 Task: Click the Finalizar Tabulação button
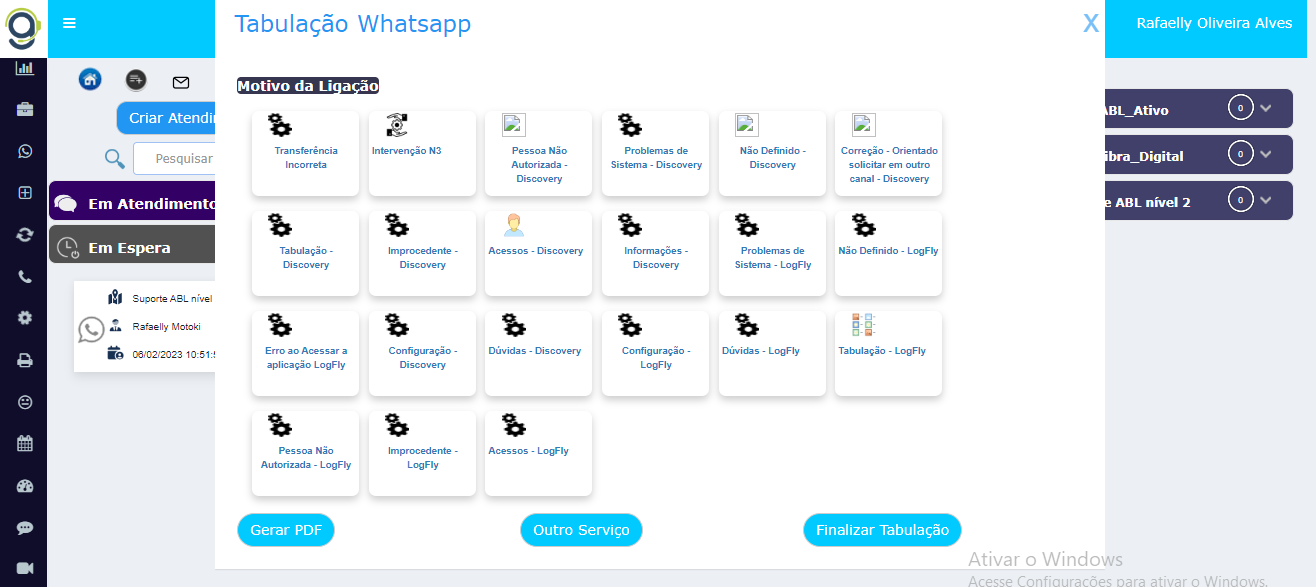[x=882, y=530]
